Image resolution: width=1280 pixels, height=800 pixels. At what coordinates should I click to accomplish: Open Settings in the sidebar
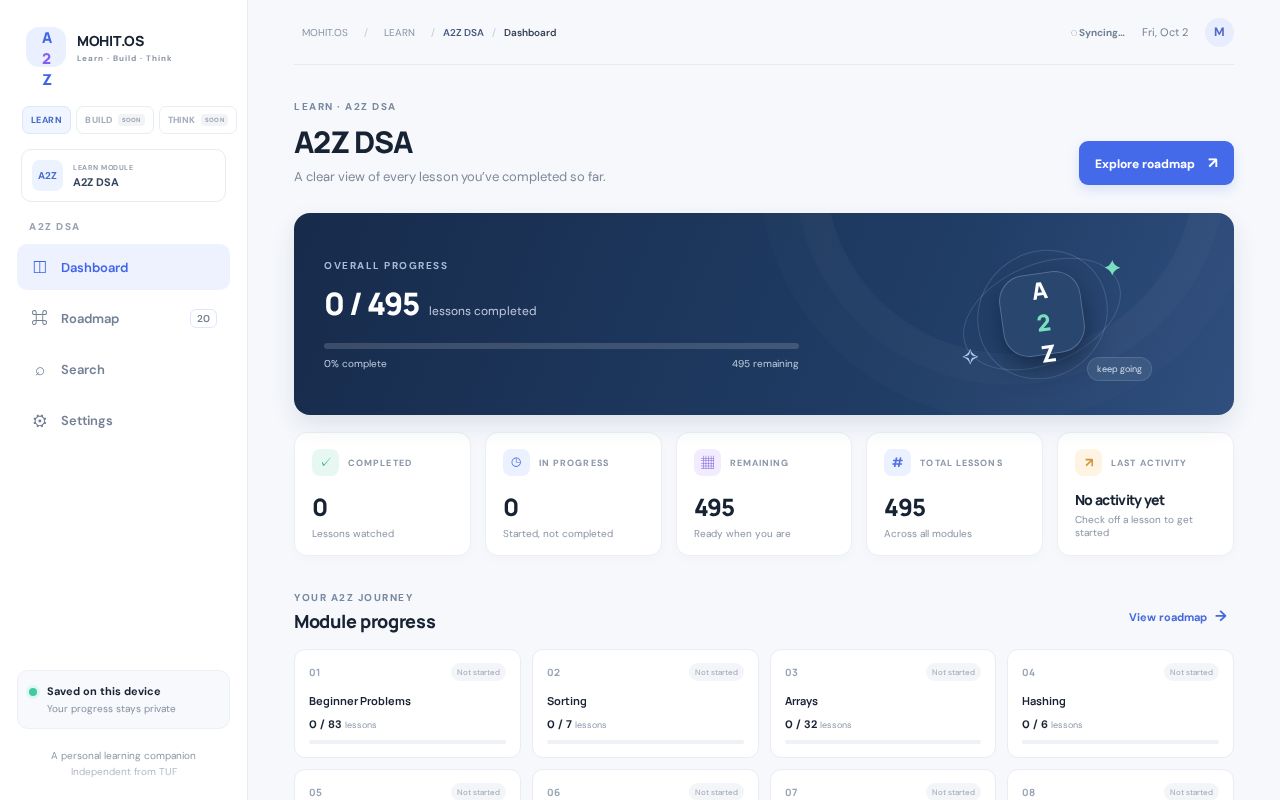123,421
